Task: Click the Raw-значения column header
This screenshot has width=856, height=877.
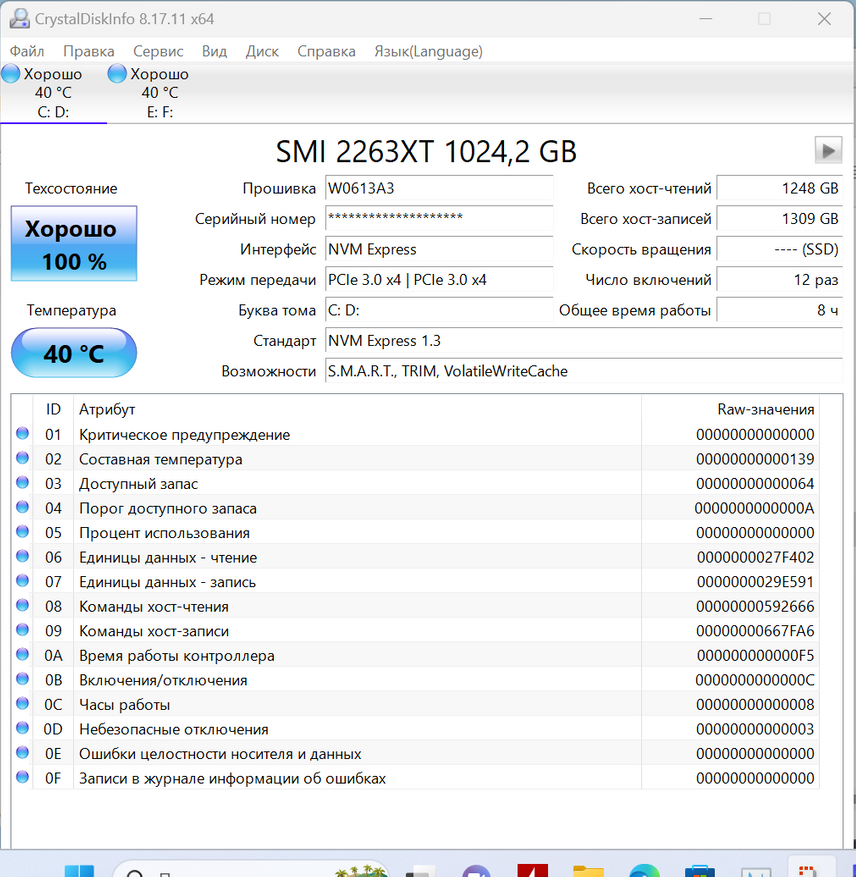Action: tap(765, 409)
